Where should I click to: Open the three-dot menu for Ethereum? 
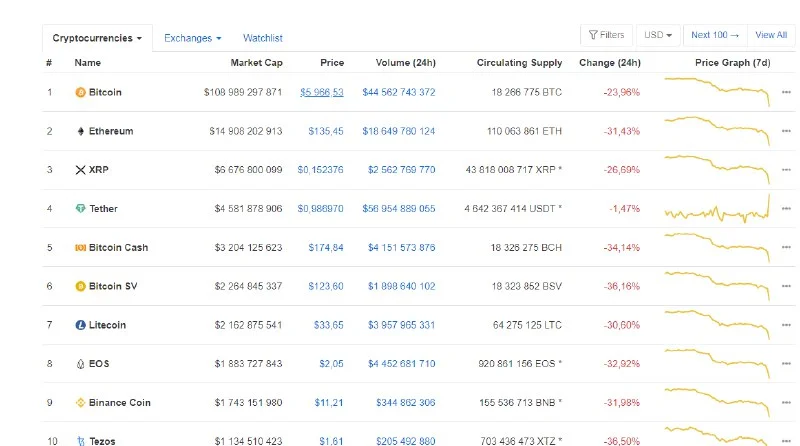(786, 131)
